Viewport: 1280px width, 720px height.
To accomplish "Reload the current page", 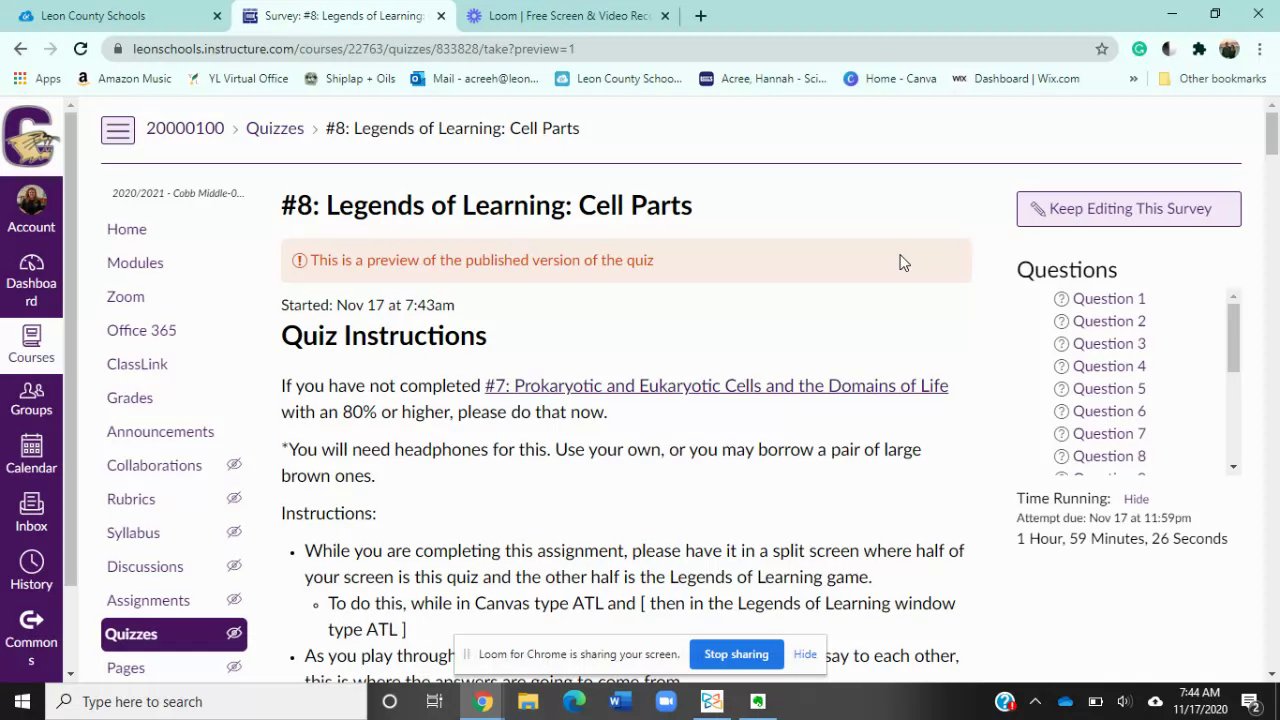I will (81, 48).
